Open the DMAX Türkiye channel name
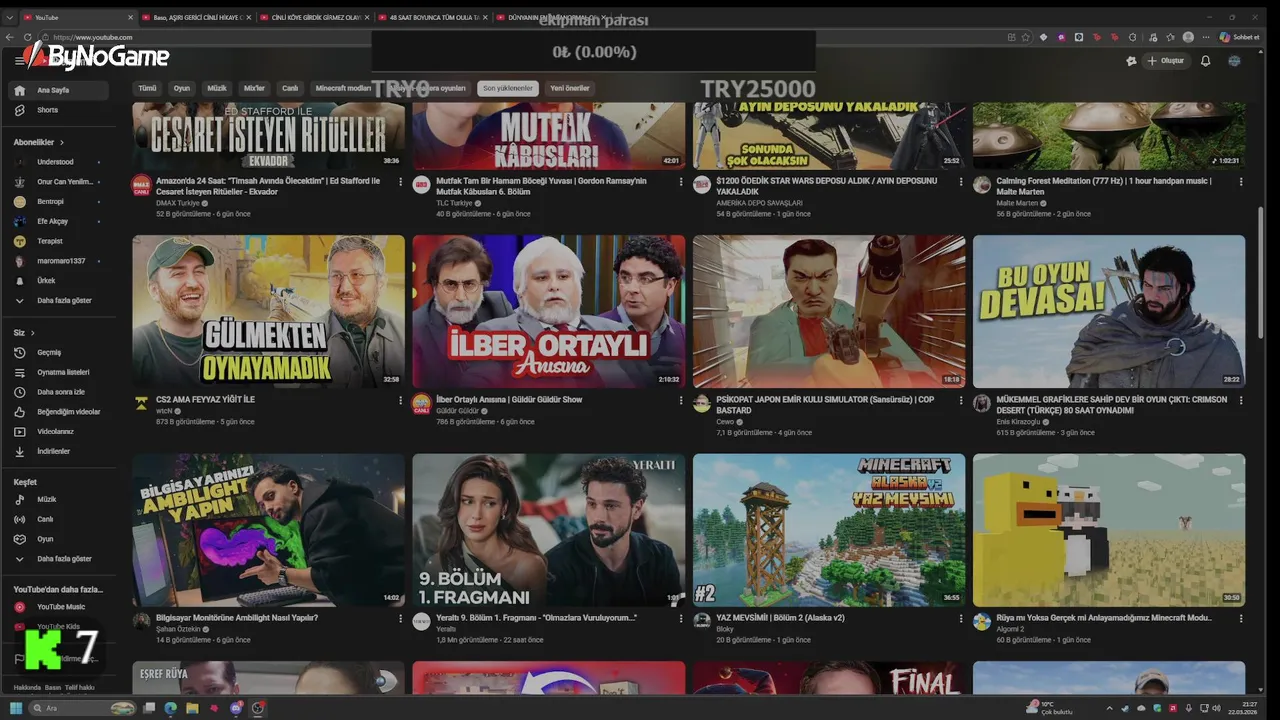The width and height of the screenshot is (1280, 720). (180, 203)
